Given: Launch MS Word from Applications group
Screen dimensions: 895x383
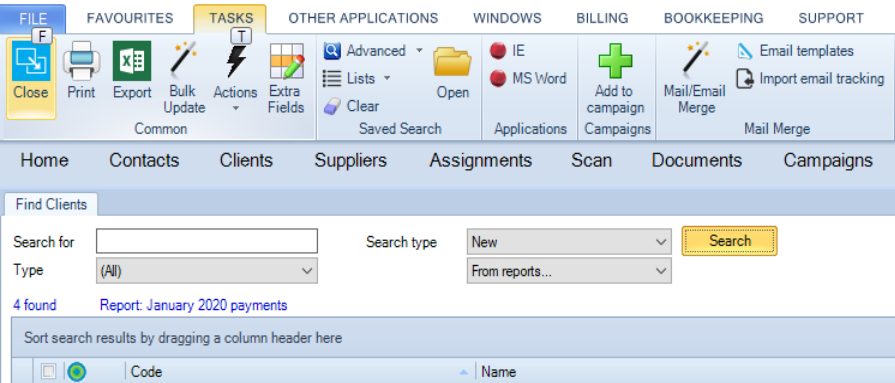Looking at the screenshot, I should [x=528, y=78].
